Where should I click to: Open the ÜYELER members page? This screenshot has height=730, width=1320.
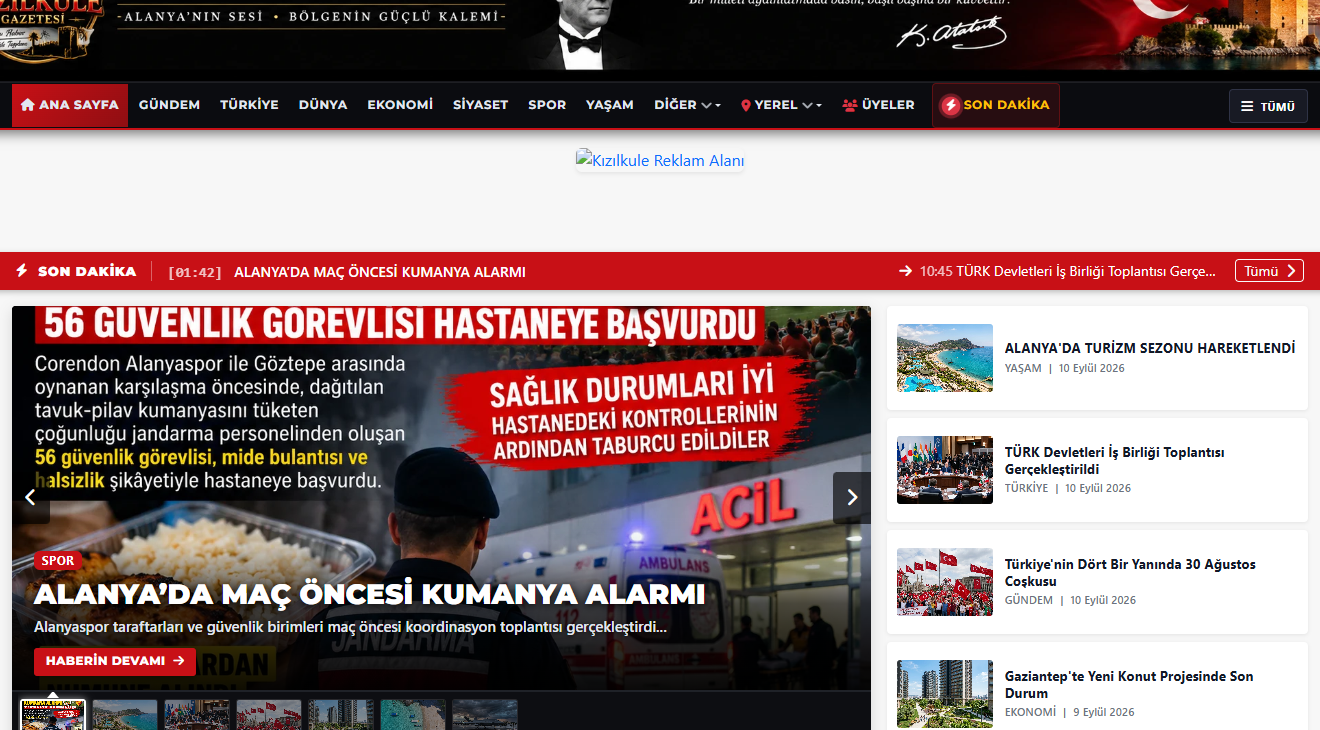tap(878, 105)
